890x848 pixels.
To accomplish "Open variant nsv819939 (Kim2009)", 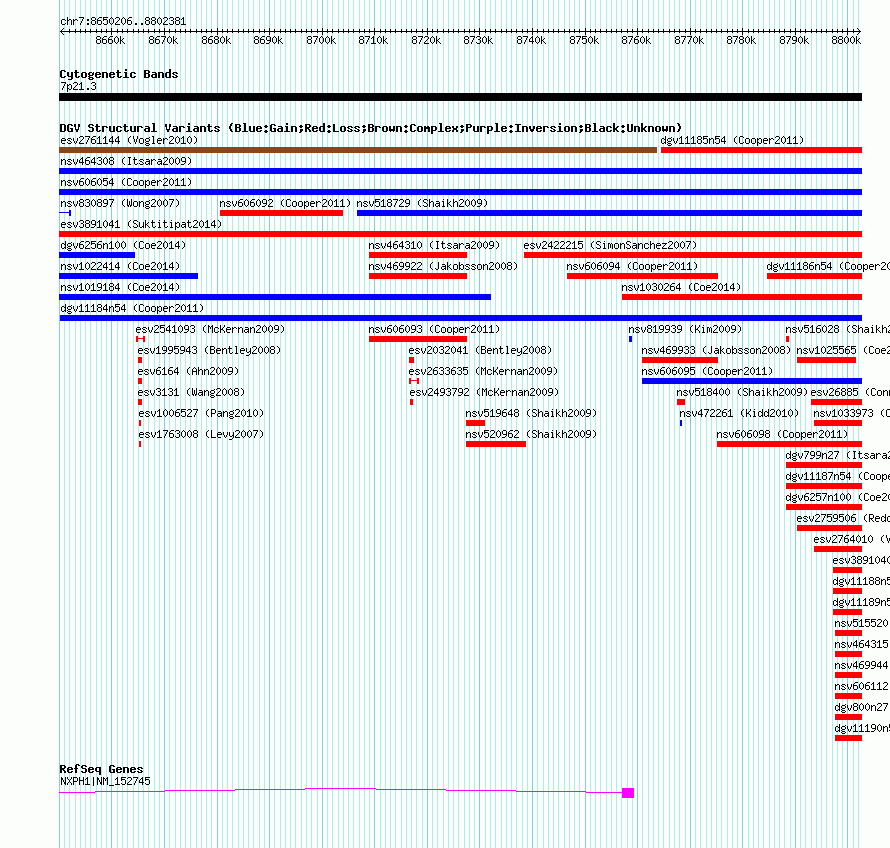I will [631, 339].
